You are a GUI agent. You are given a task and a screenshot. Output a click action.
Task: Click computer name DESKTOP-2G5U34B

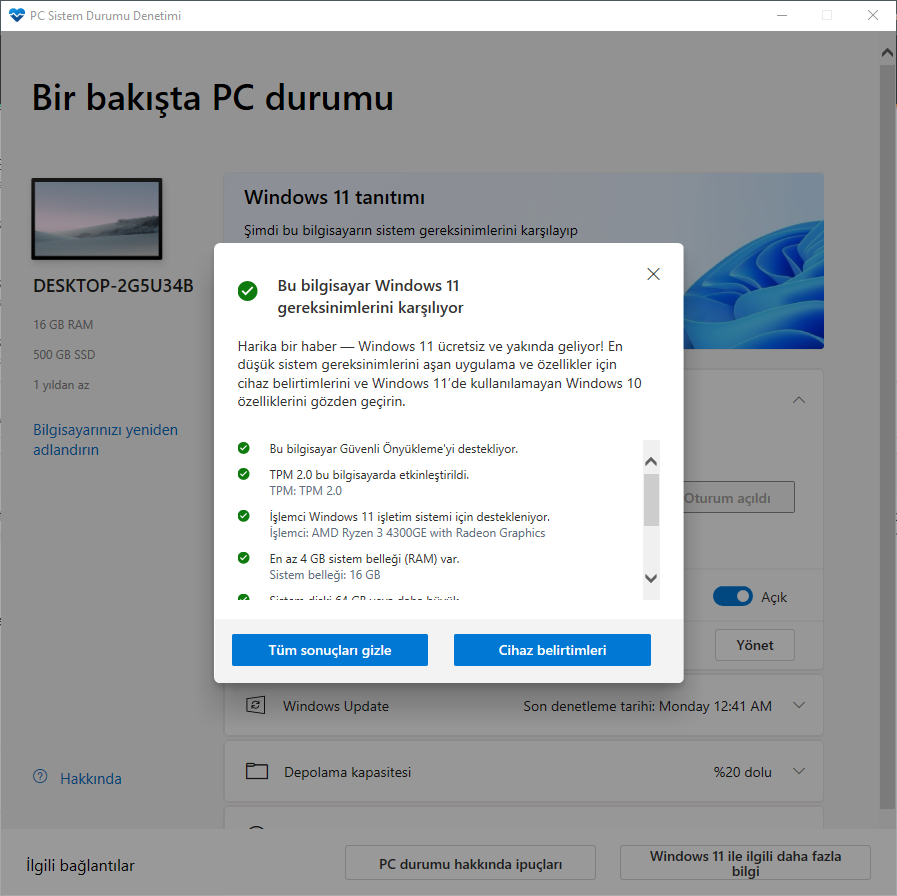113,286
